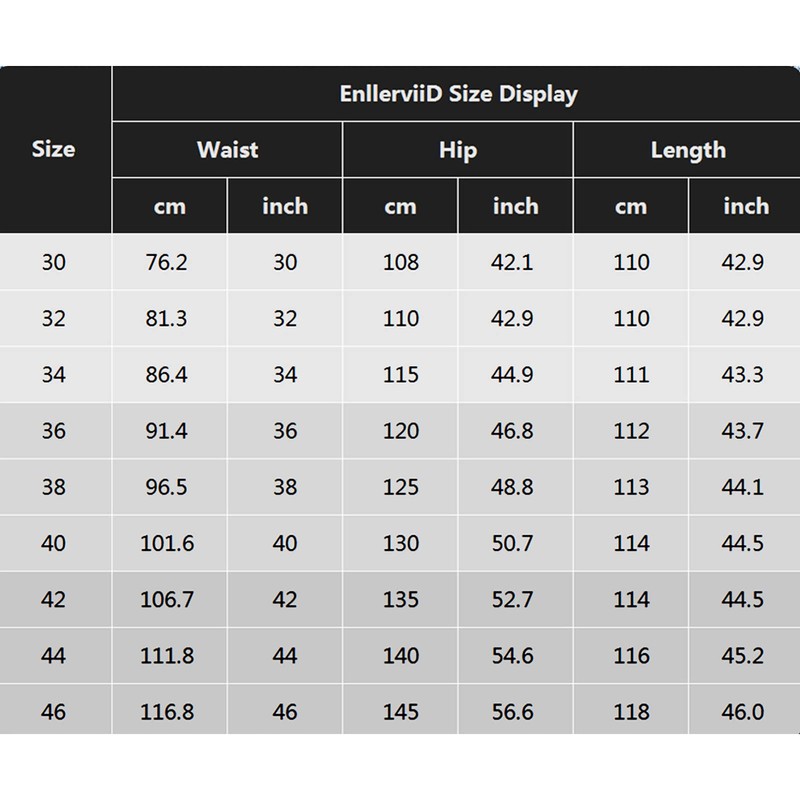The image size is (800, 800).
Task: Click the inch subheader under Hip
Action: [515, 206]
